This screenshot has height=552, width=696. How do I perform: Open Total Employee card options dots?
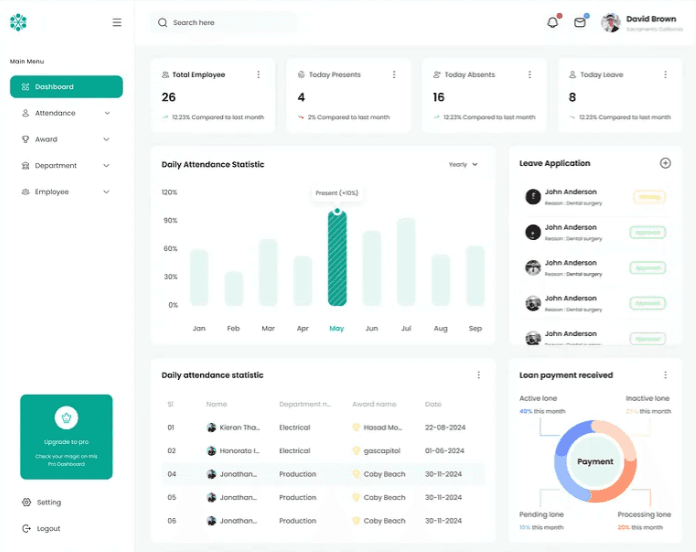click(258, 75)
